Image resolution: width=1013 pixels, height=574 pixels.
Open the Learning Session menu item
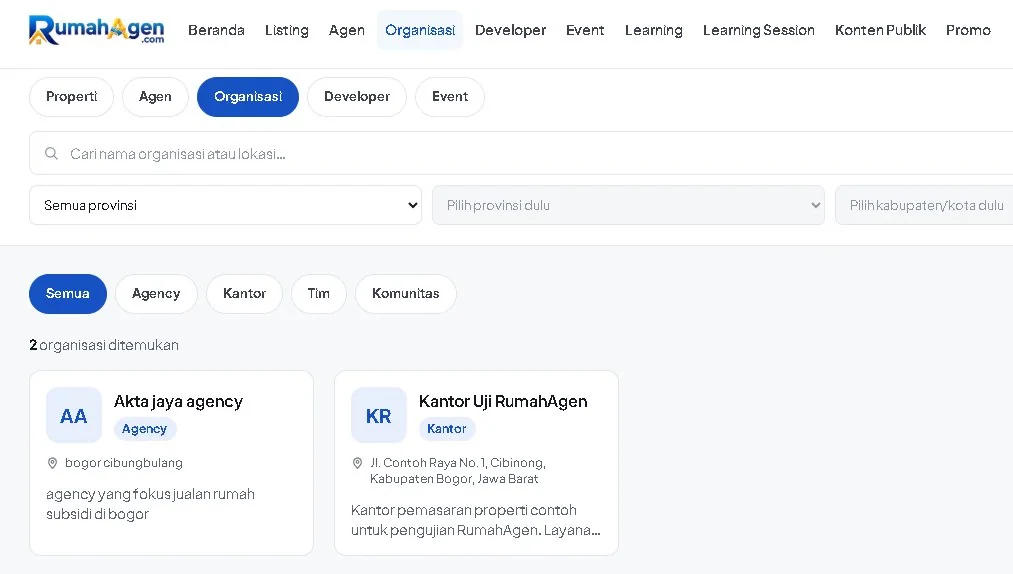tap(758, 30)
